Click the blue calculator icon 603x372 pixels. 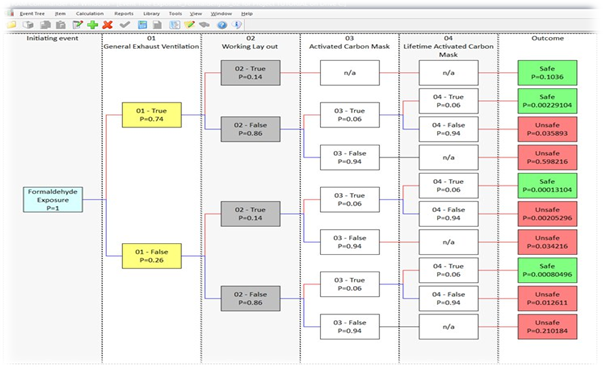coord(143,25)
